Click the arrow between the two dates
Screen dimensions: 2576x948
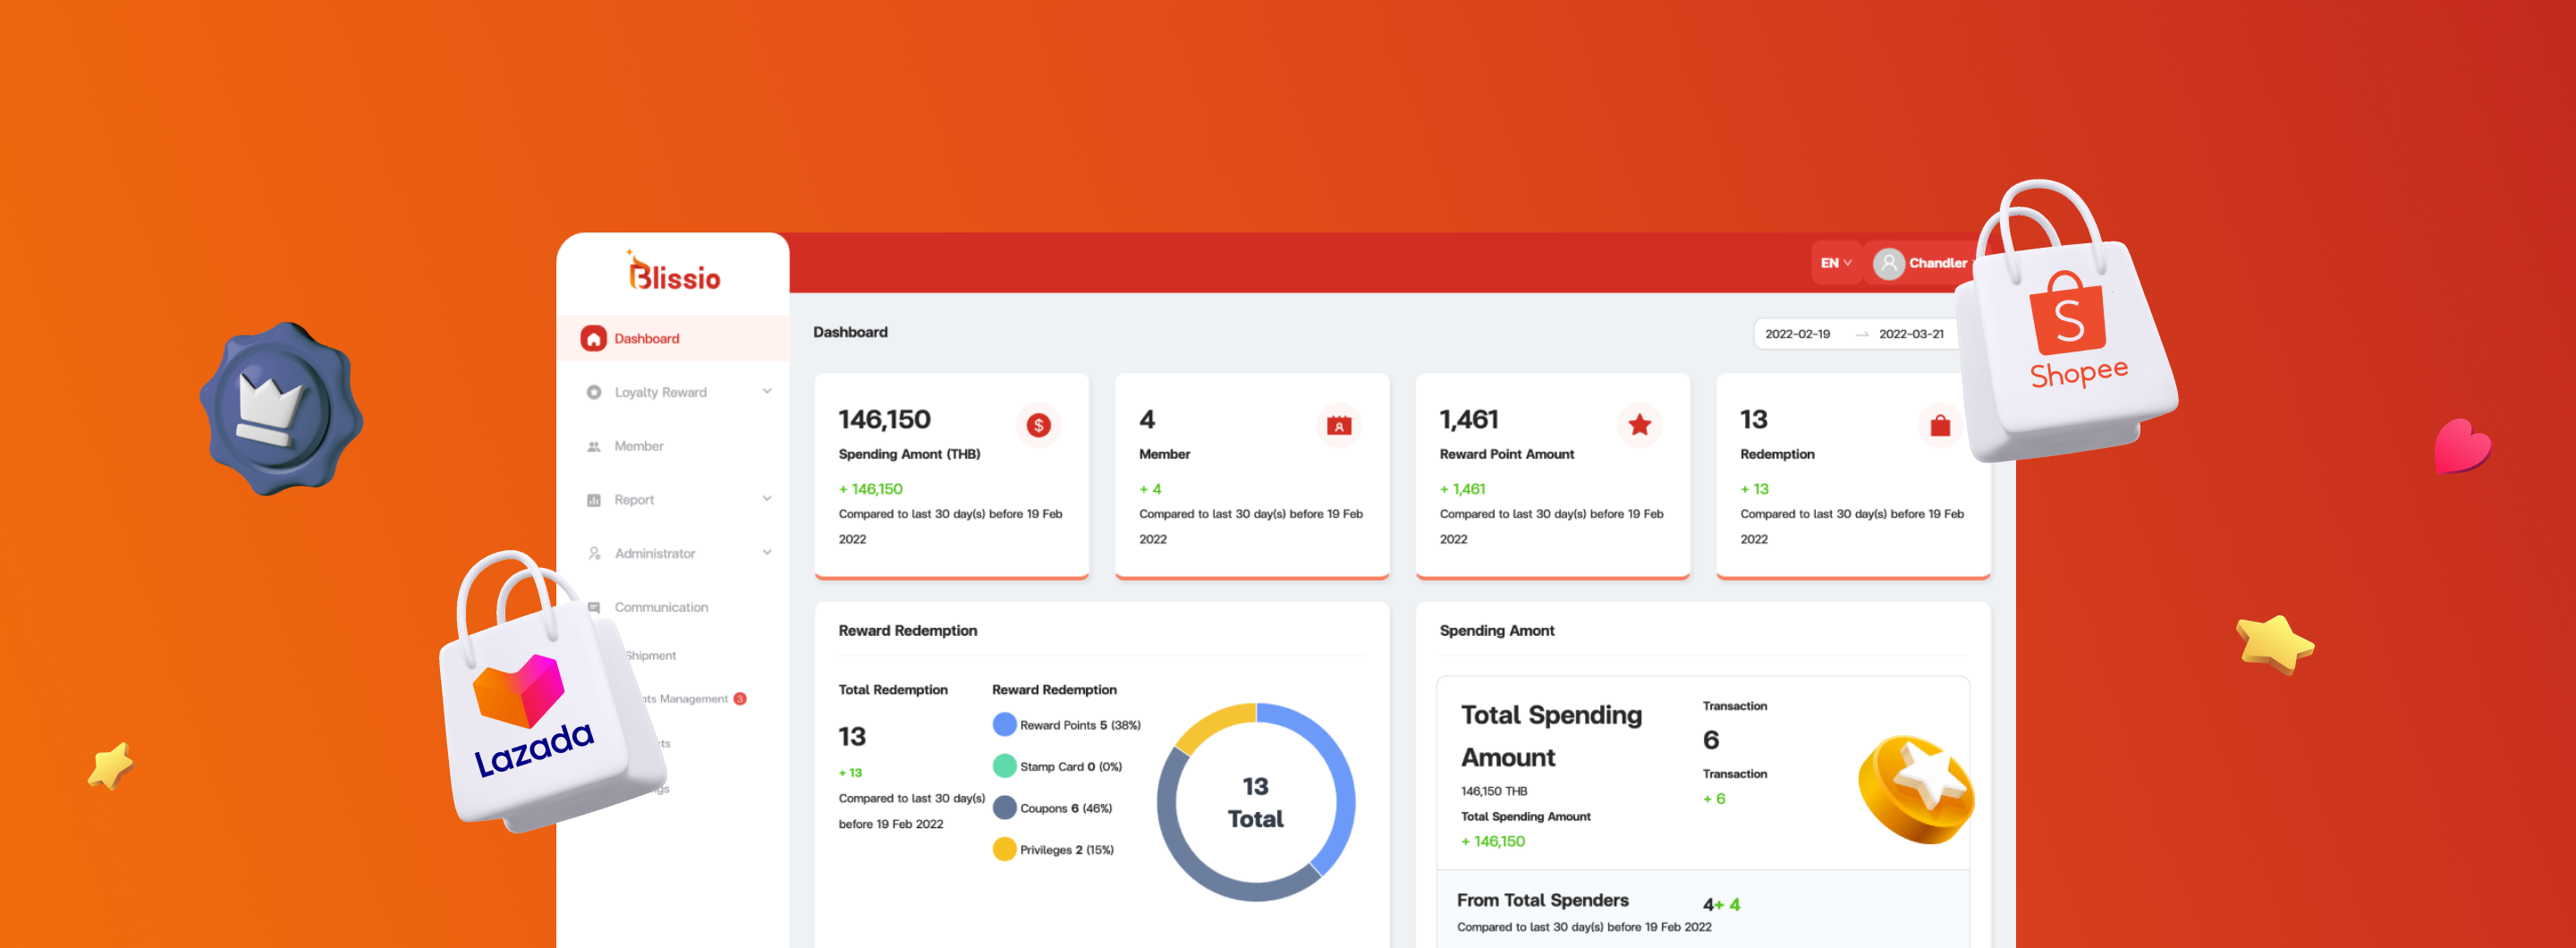pos(1861,335)
